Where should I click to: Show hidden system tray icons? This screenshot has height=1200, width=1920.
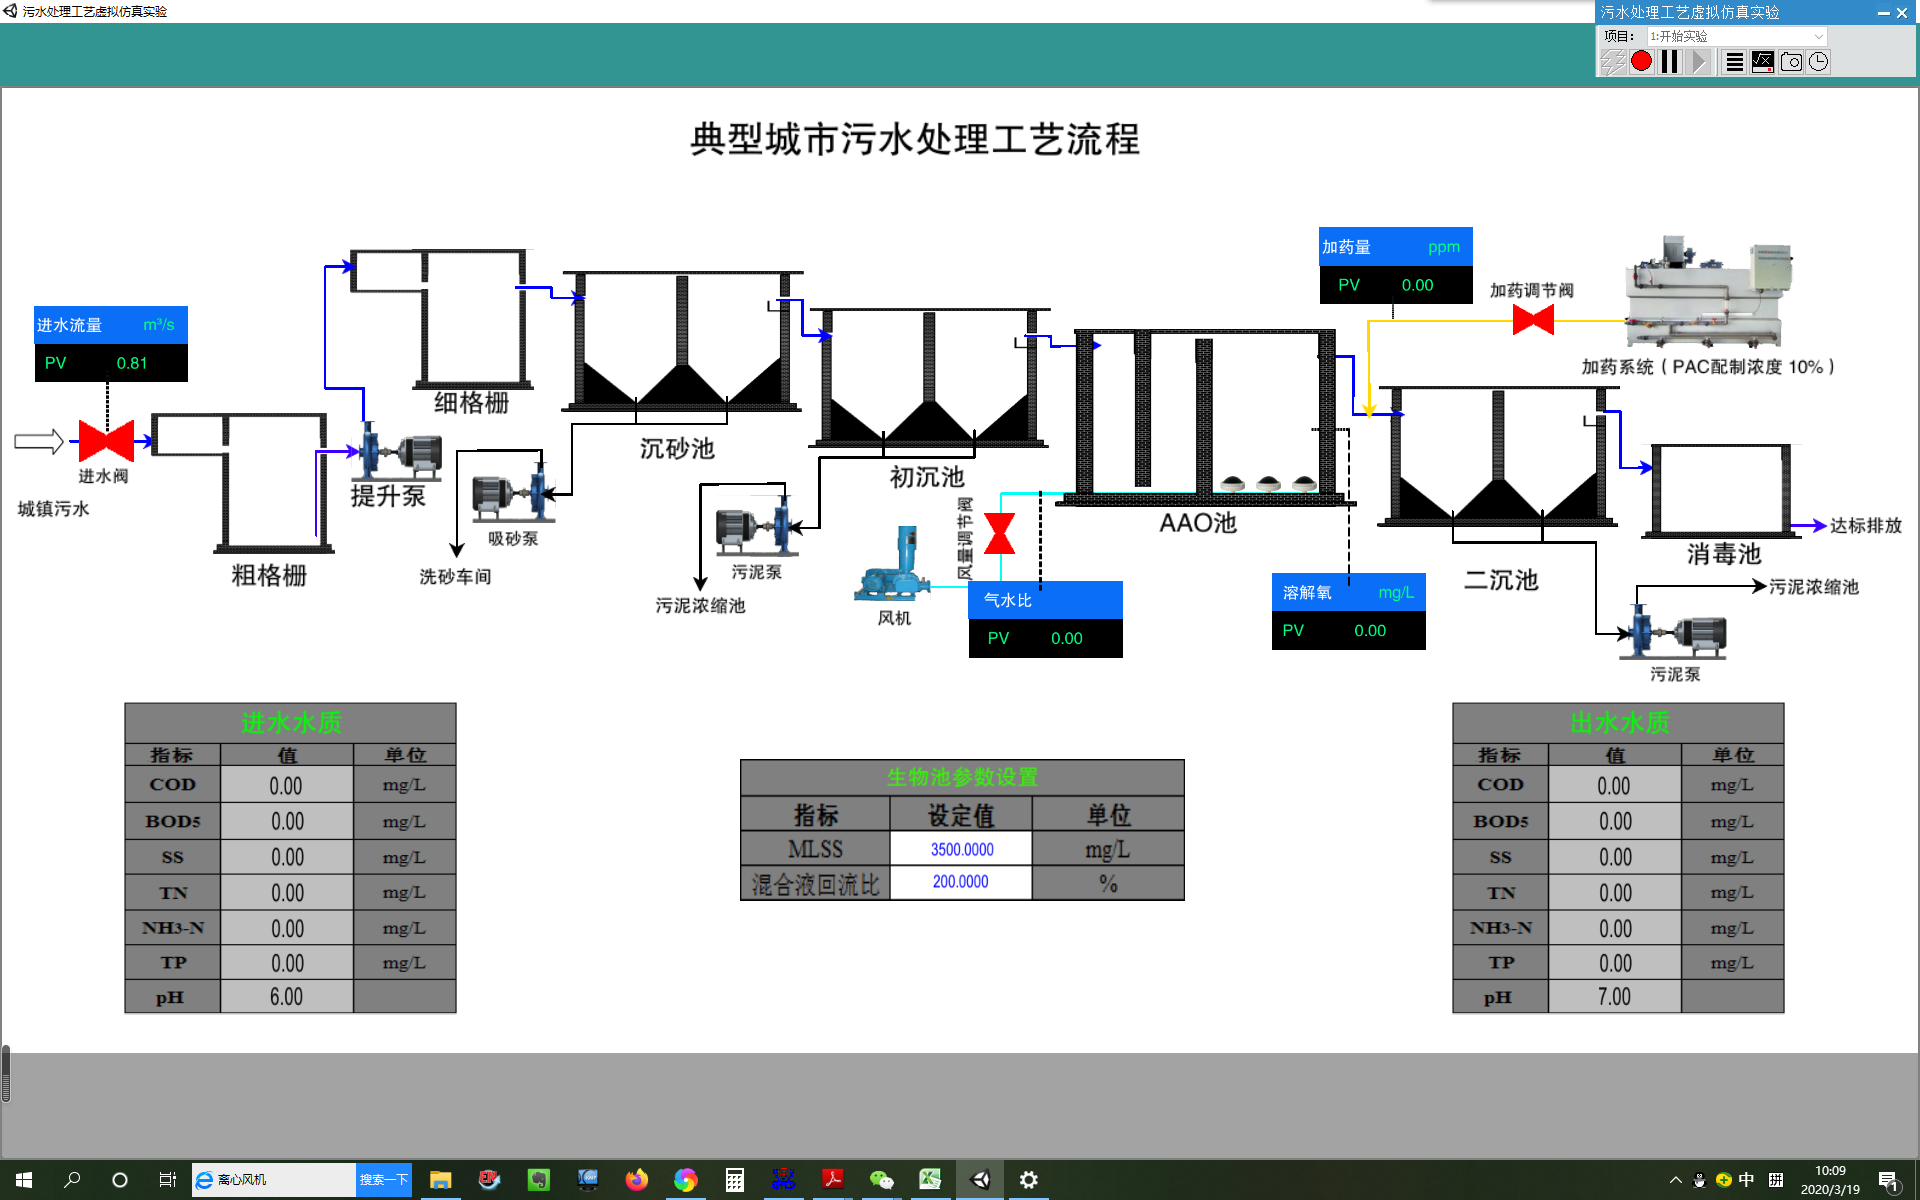[x=1675, y=1180]
